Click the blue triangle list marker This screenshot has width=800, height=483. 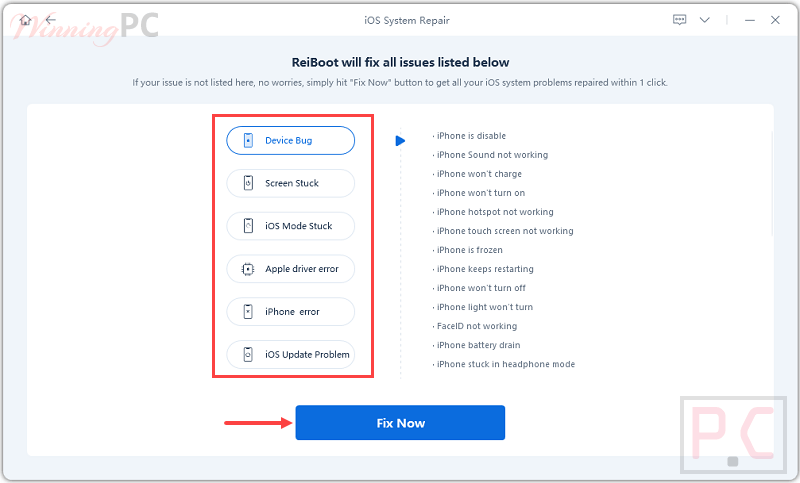click(x=400, y=141)
